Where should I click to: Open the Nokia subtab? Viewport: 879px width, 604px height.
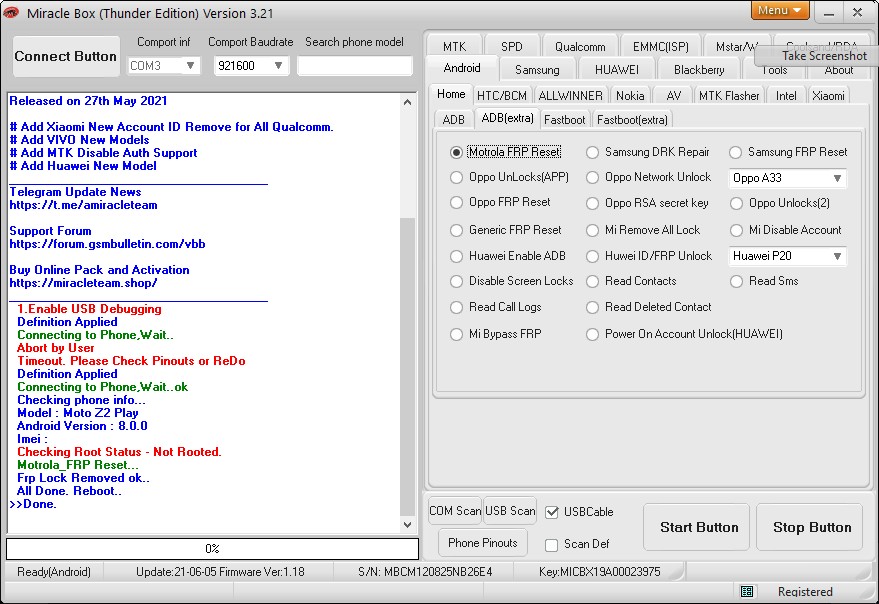[630, 95]
